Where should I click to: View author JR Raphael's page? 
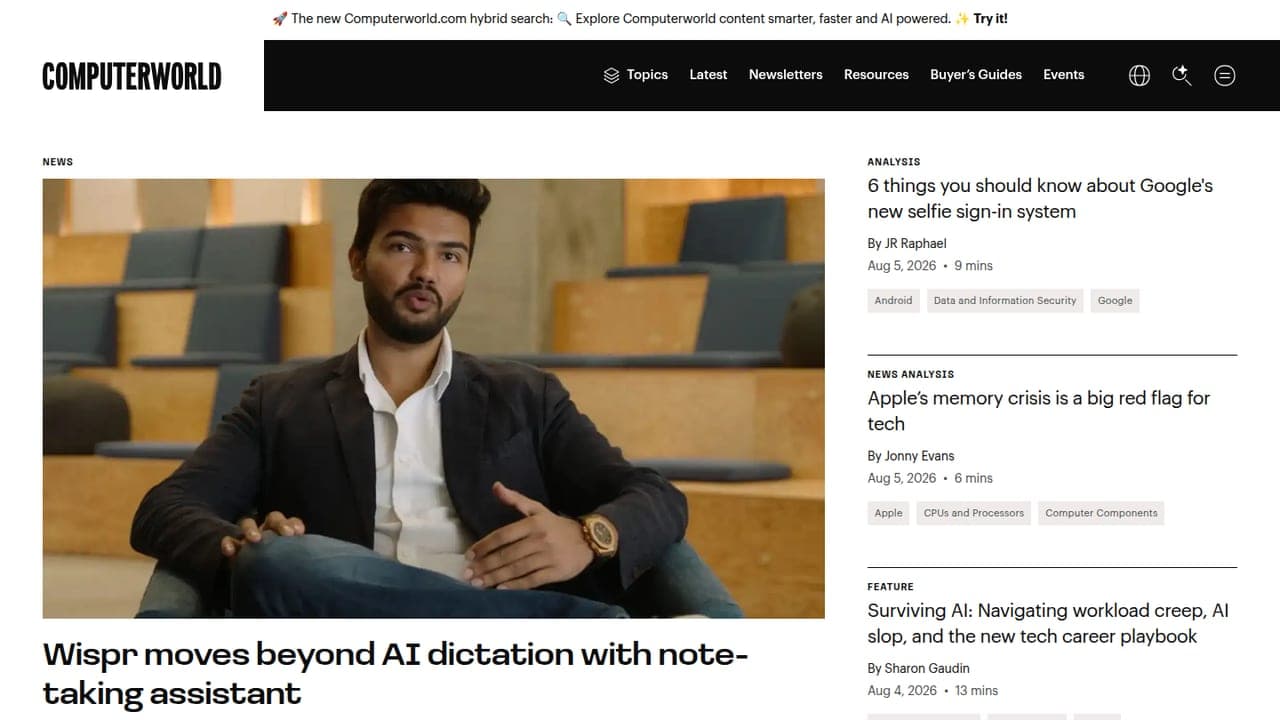915,243
